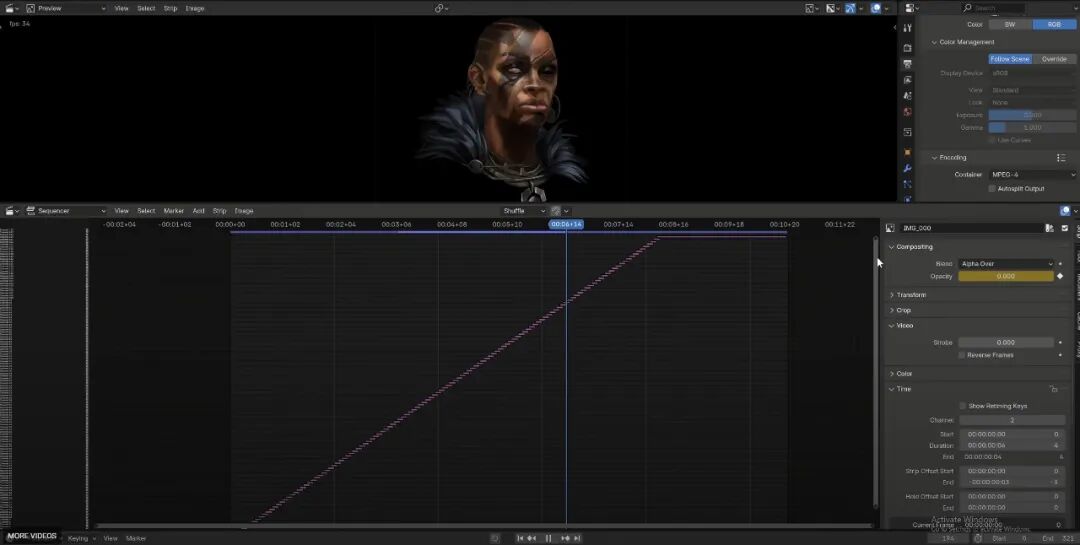
Task: Open the Render properties tab icon
Action: 908,48
